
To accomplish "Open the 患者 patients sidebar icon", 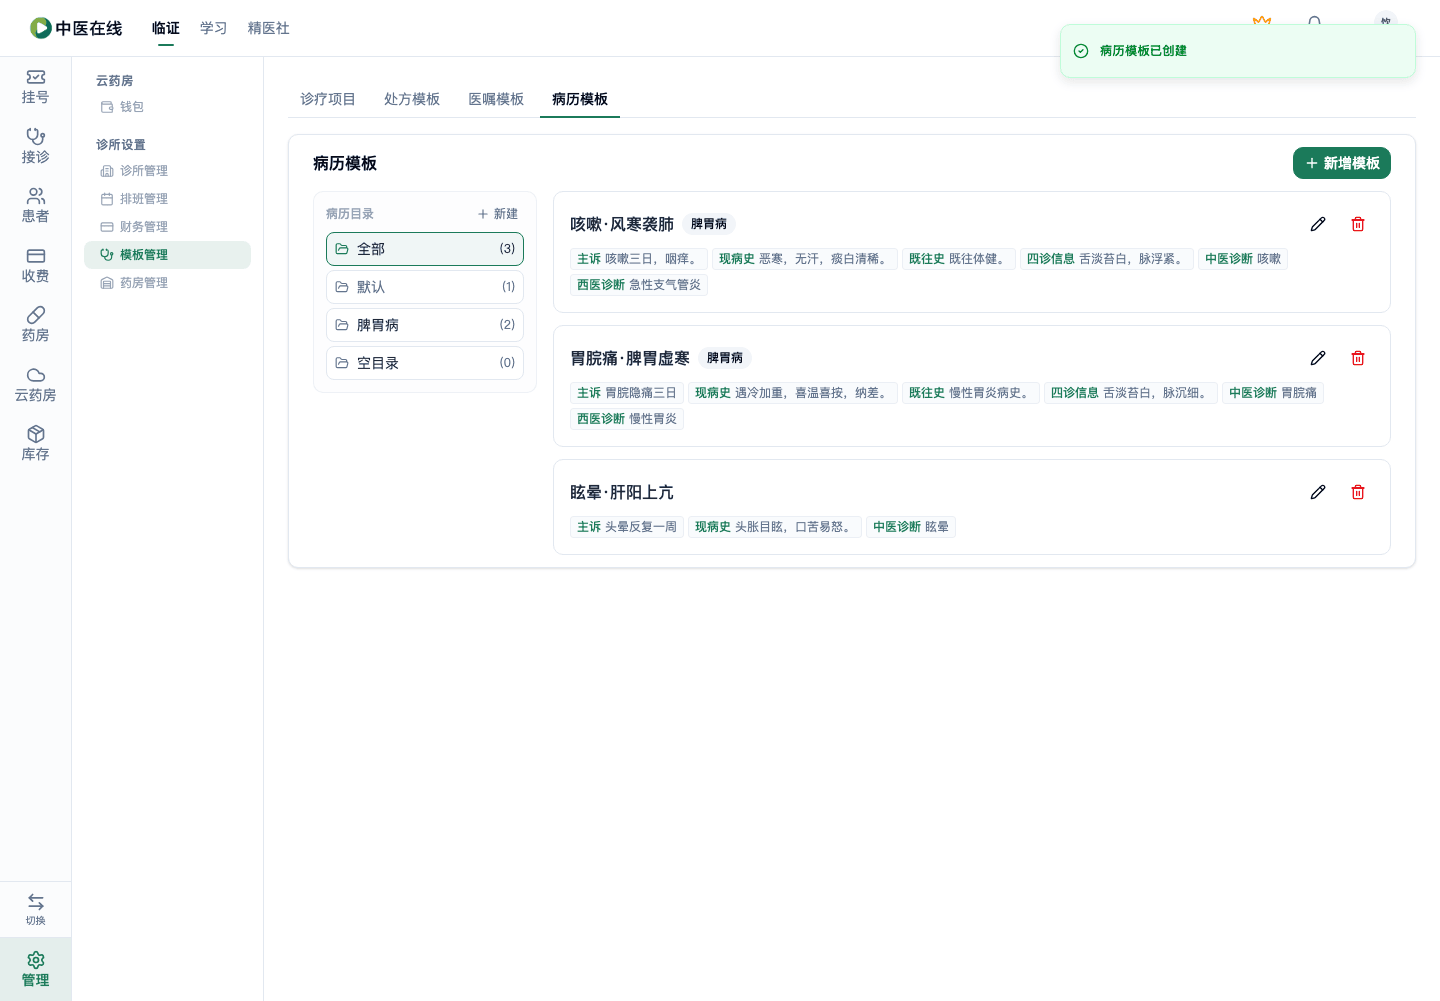I will (x=35, y=205).
